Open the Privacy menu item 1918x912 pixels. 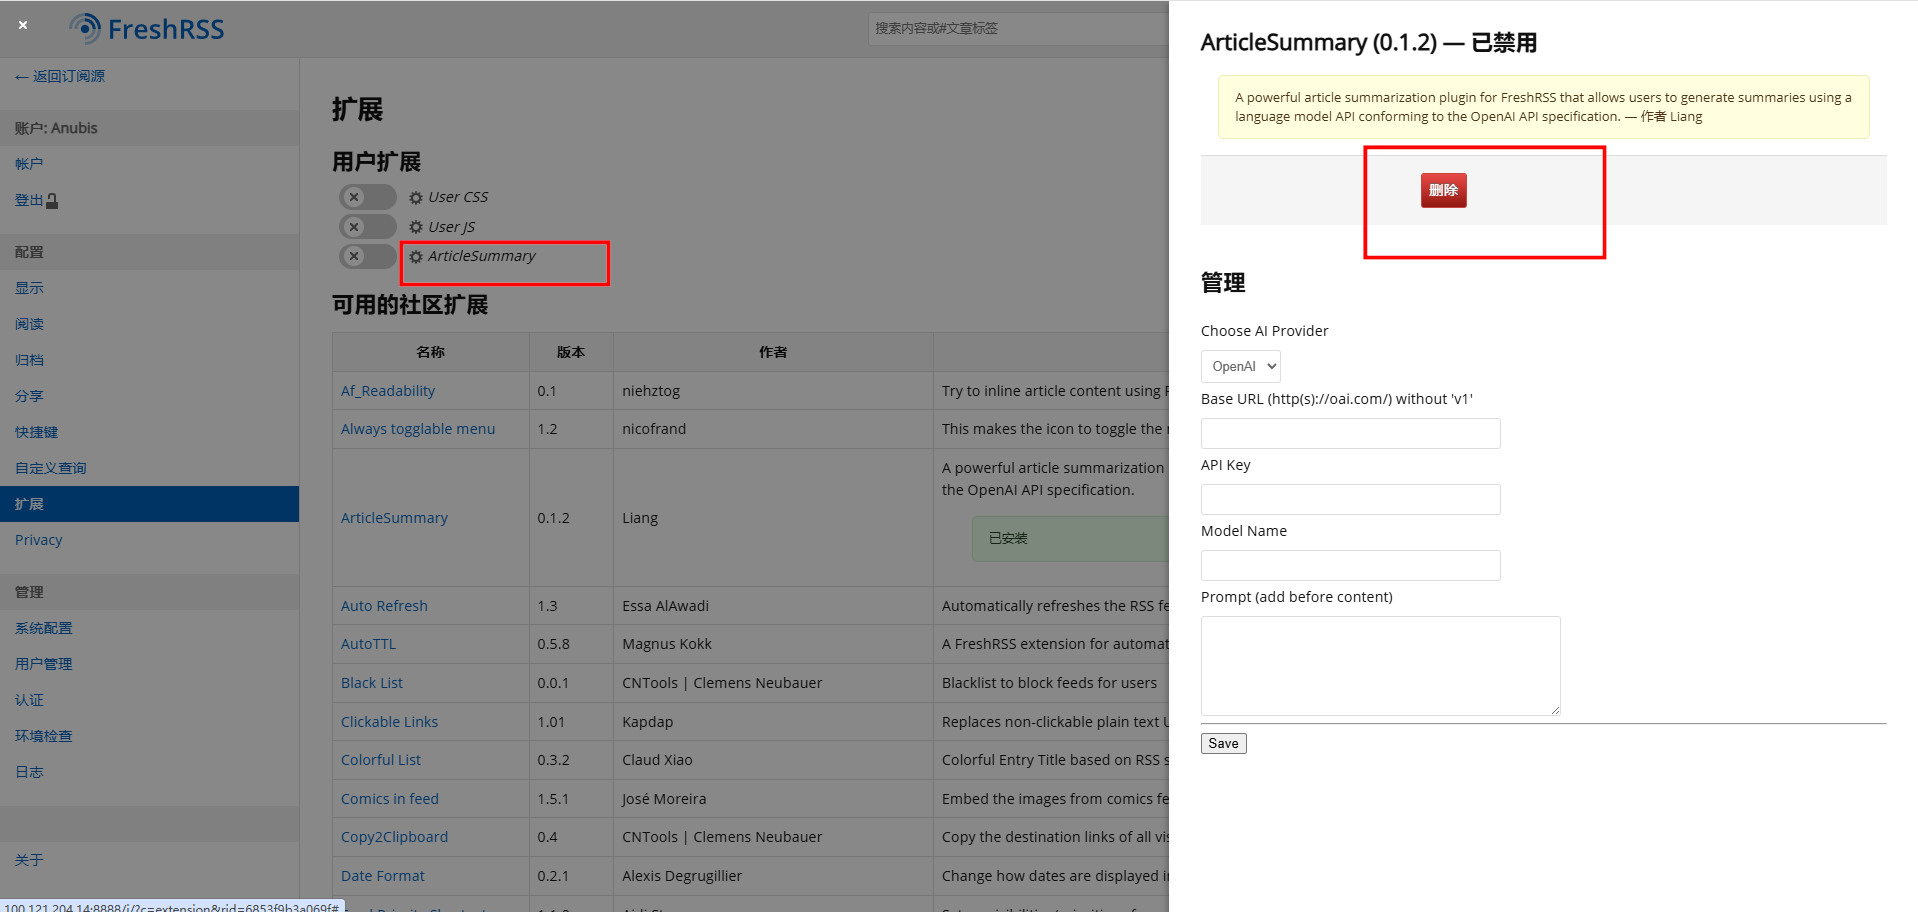[38, 540]
